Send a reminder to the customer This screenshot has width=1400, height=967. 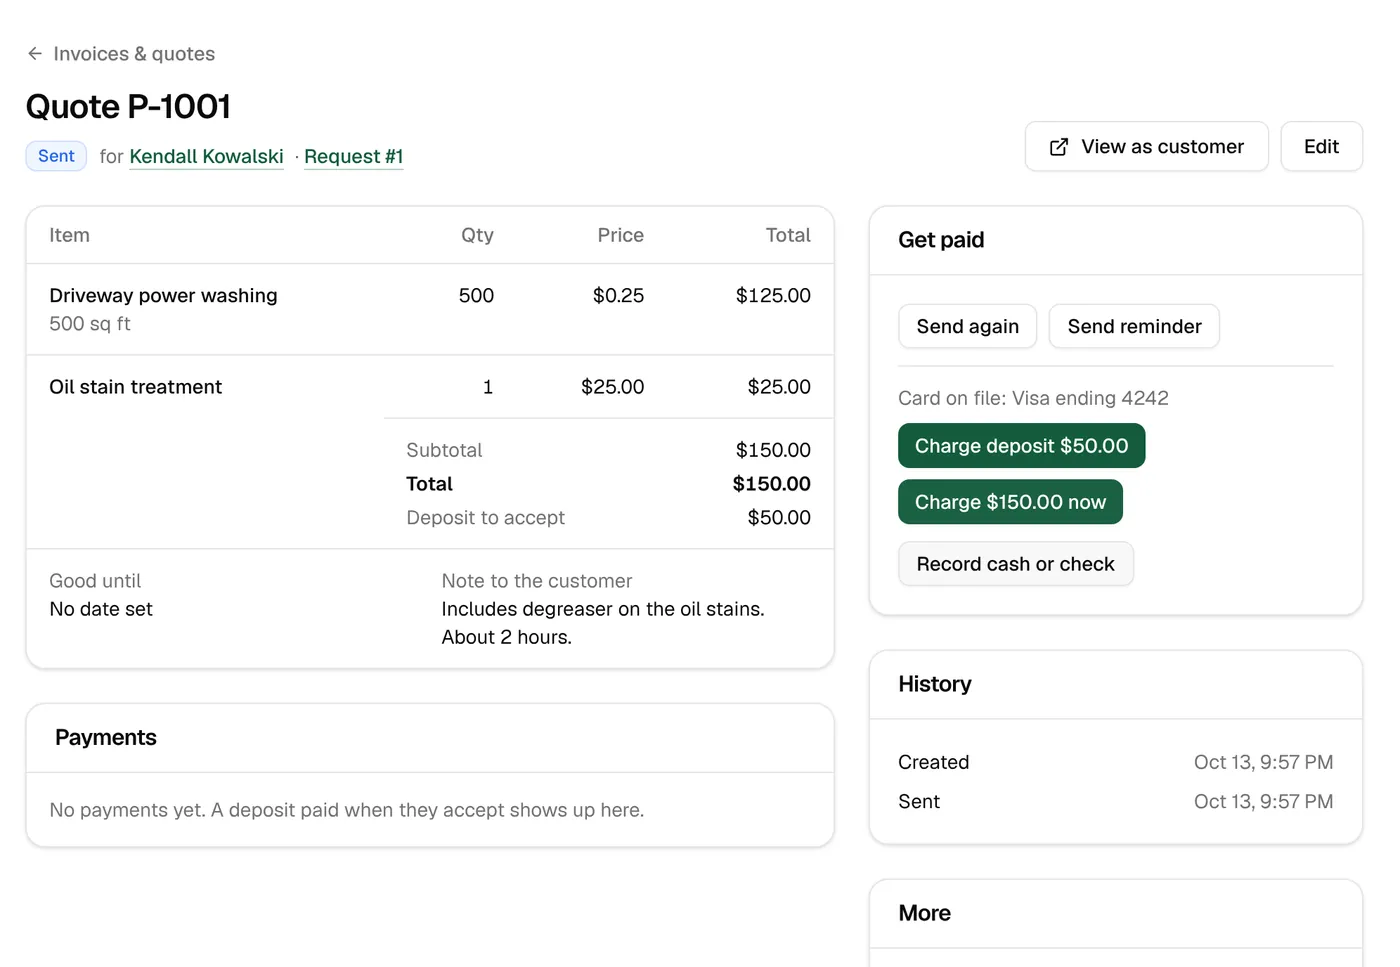tap(1134, 326)
